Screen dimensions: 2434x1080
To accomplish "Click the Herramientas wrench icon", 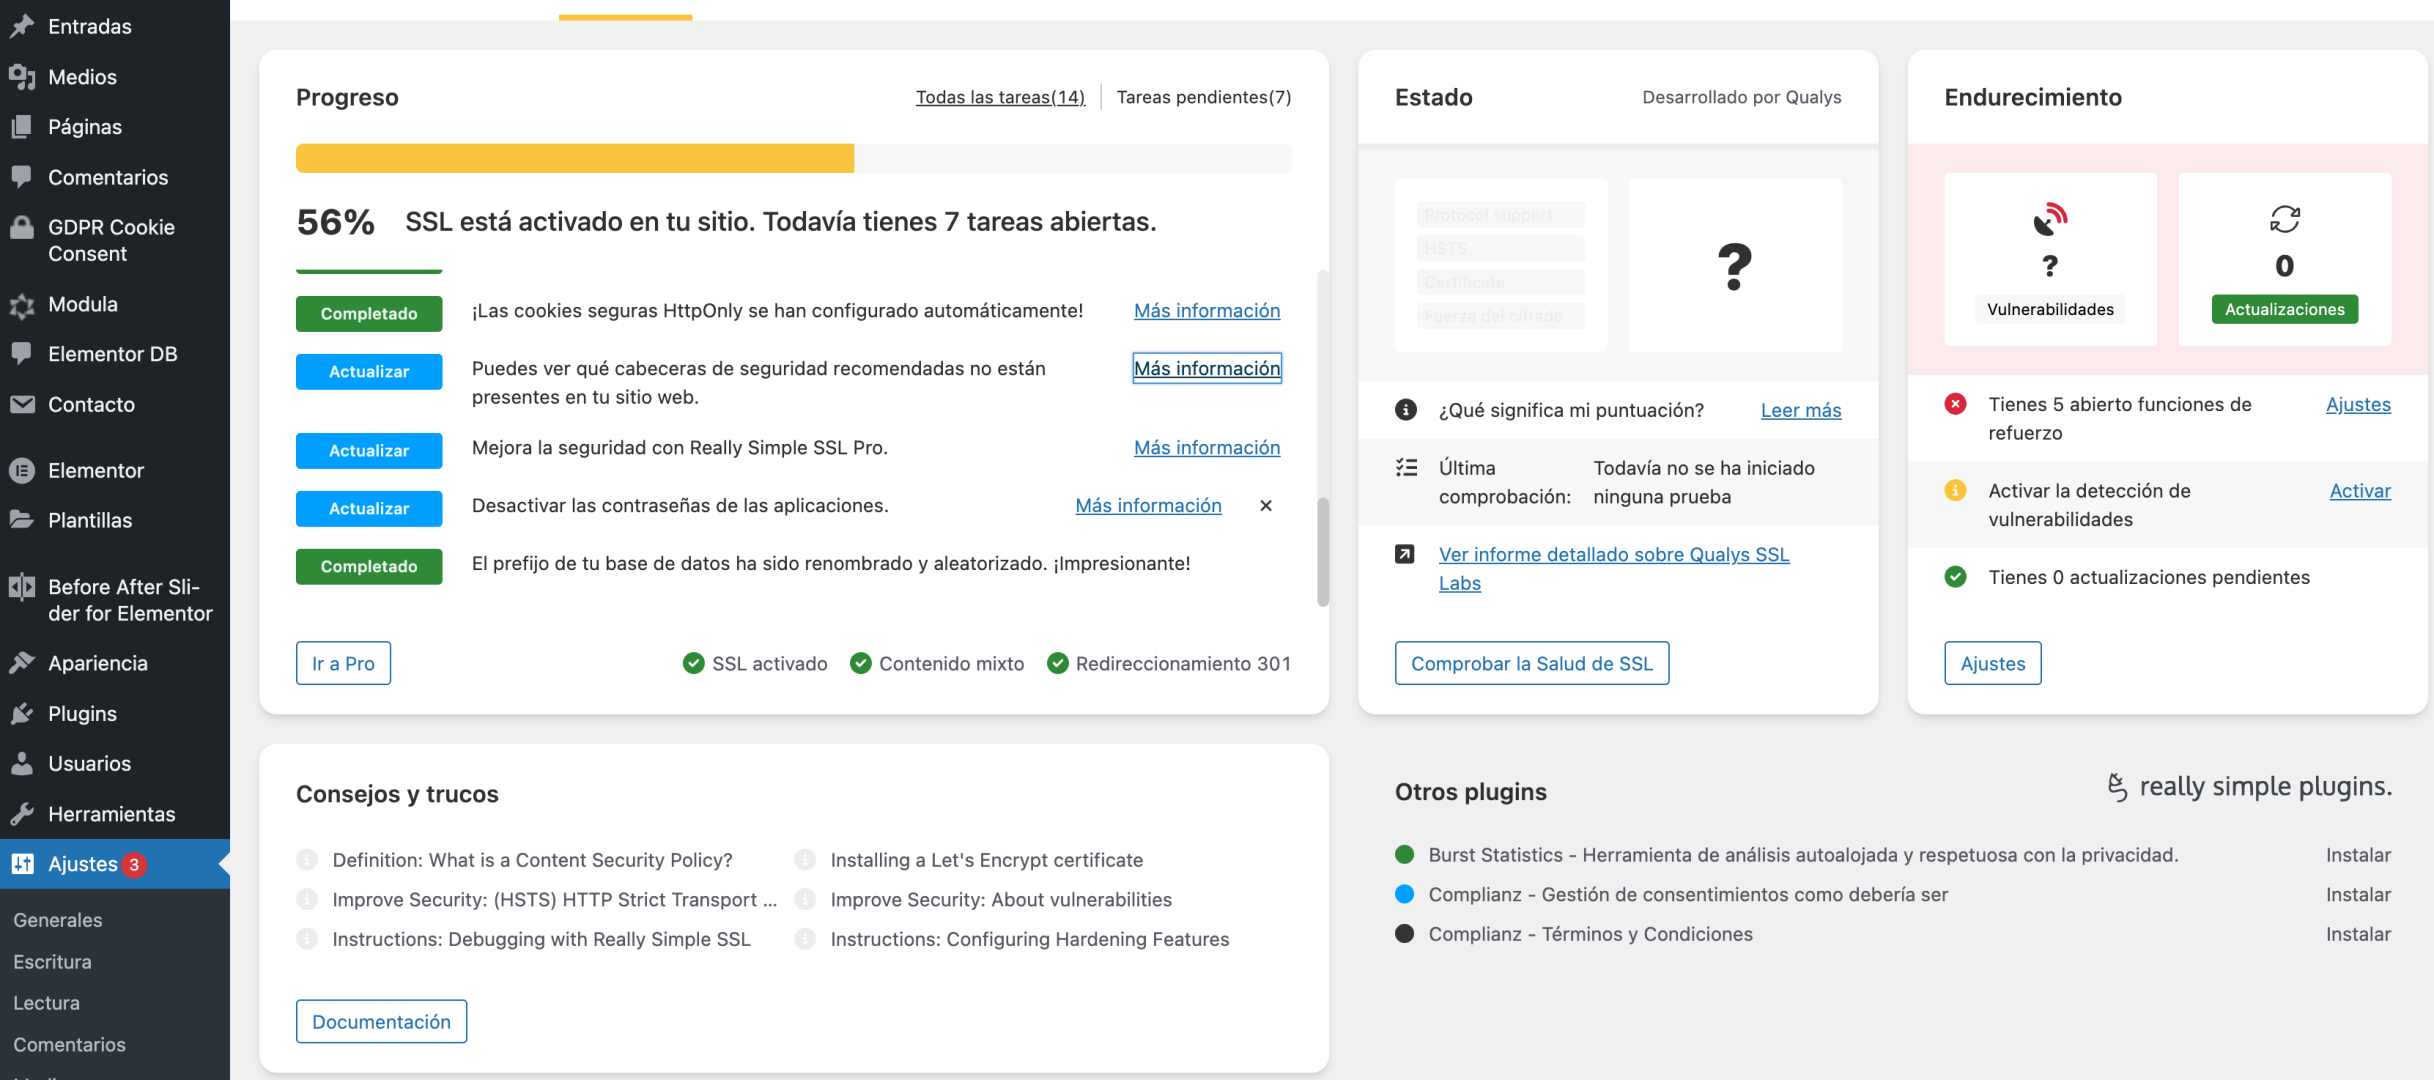I will pos(22,814).
